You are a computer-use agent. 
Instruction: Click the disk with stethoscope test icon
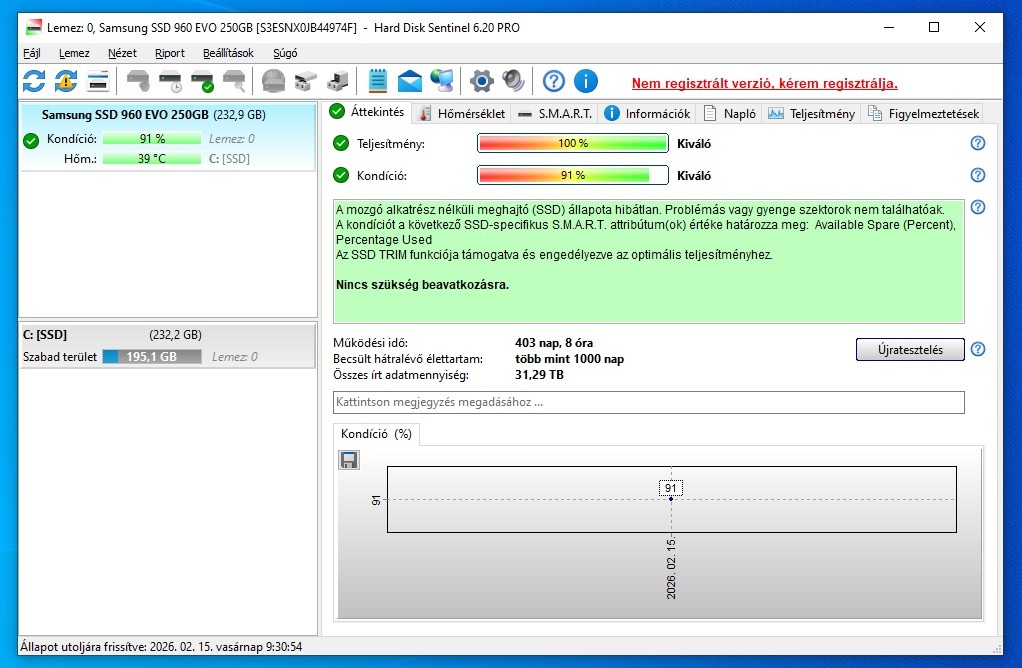pos(138,81)
